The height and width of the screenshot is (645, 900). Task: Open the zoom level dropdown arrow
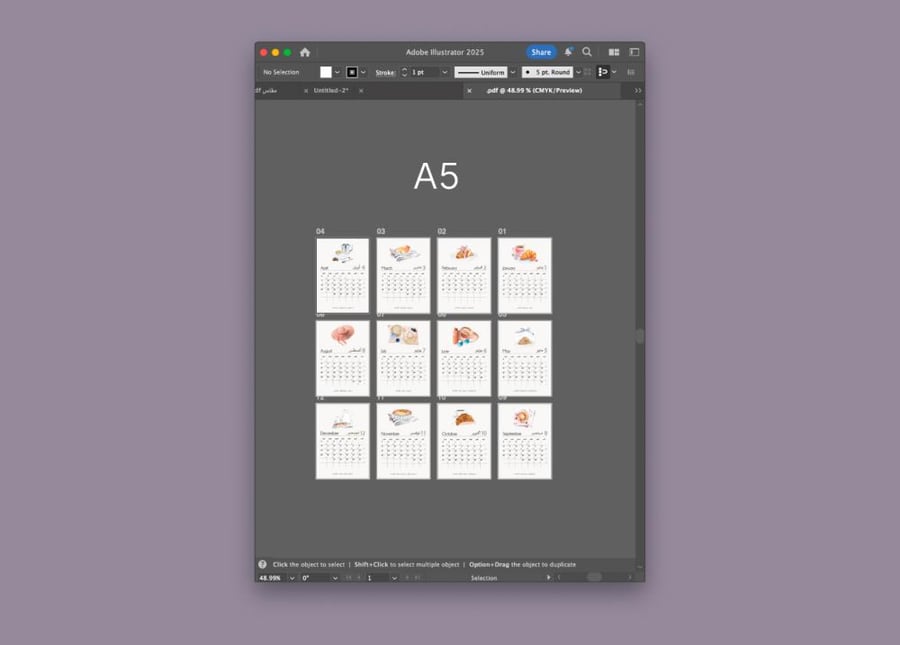[292, 578]
